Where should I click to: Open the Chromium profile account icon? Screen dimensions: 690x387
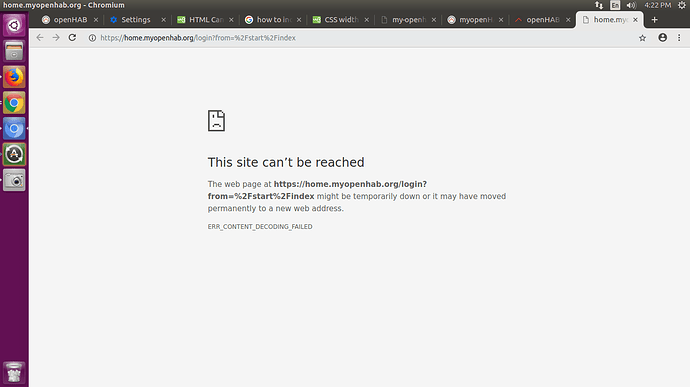click(x=662, y=38)
